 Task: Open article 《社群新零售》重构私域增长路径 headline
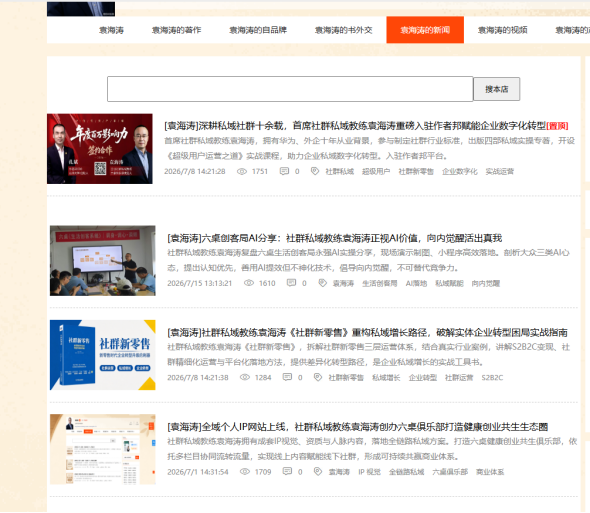click(368, 333)
